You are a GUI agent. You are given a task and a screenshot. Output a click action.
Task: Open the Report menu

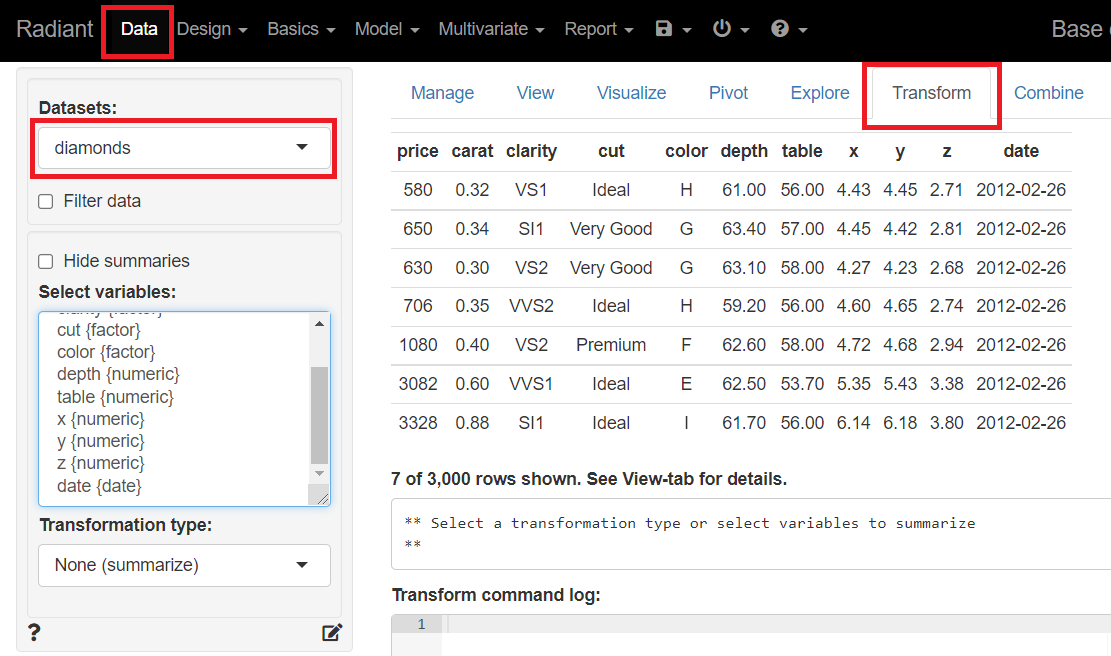[x=598, y=29]
